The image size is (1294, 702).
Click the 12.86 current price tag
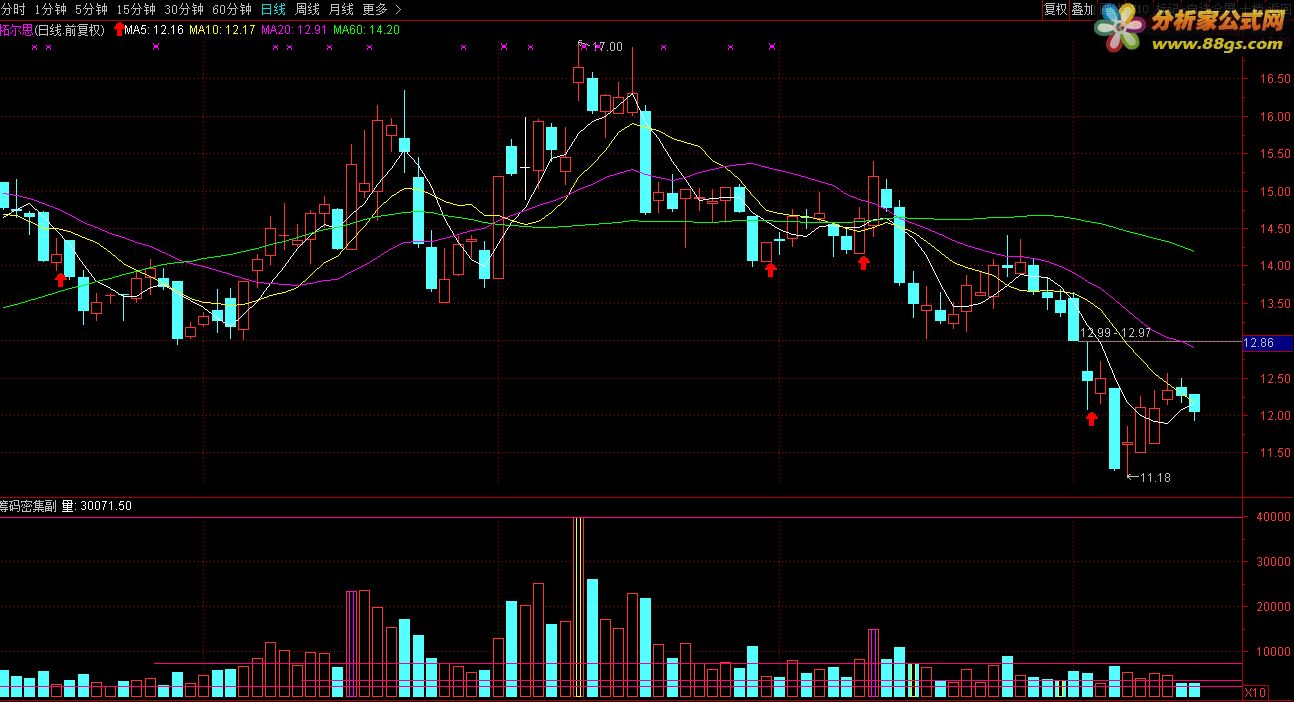(x=1266, y=342)
